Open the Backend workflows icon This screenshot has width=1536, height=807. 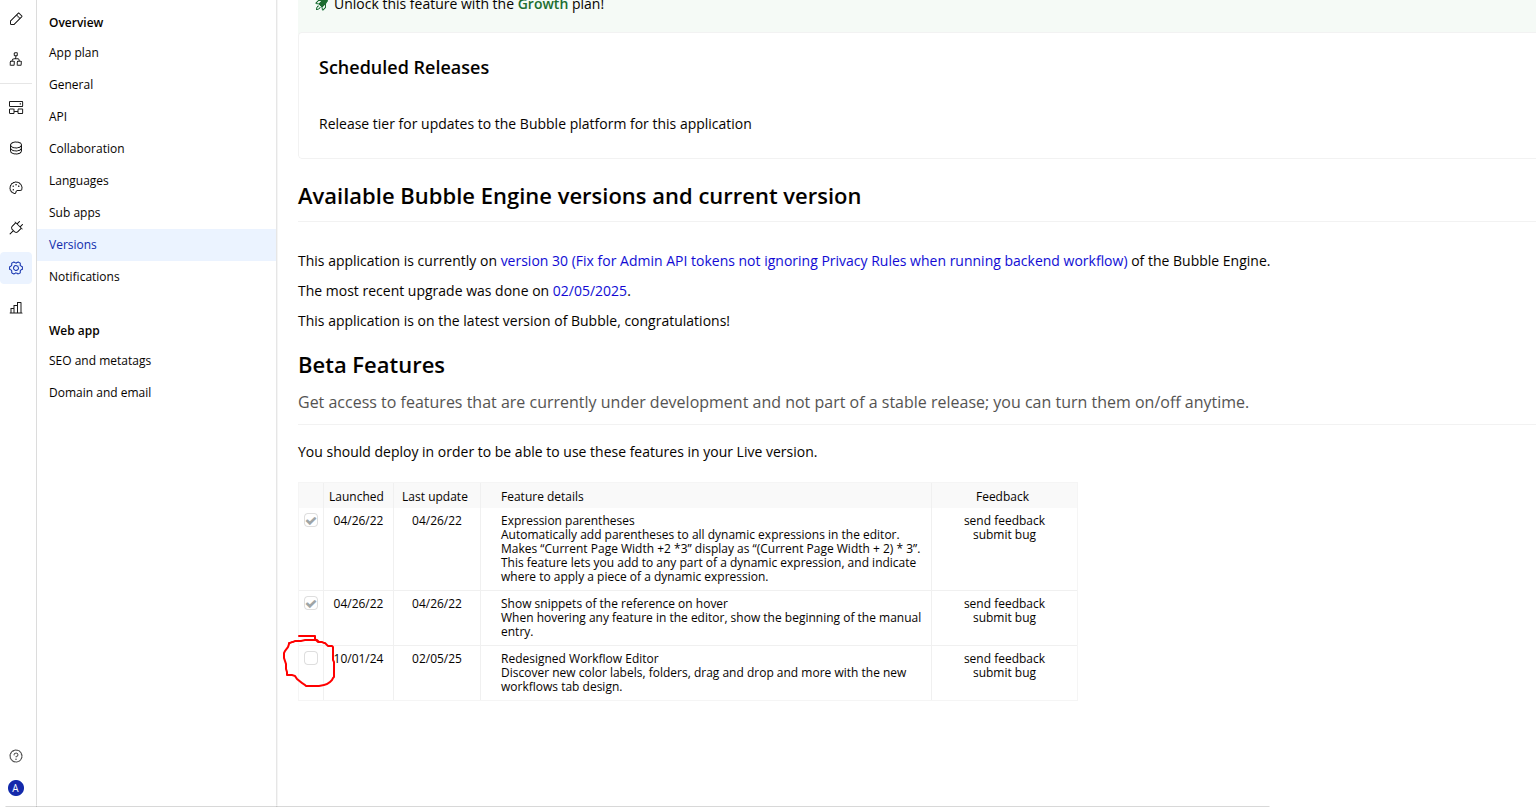coord(16,108)
